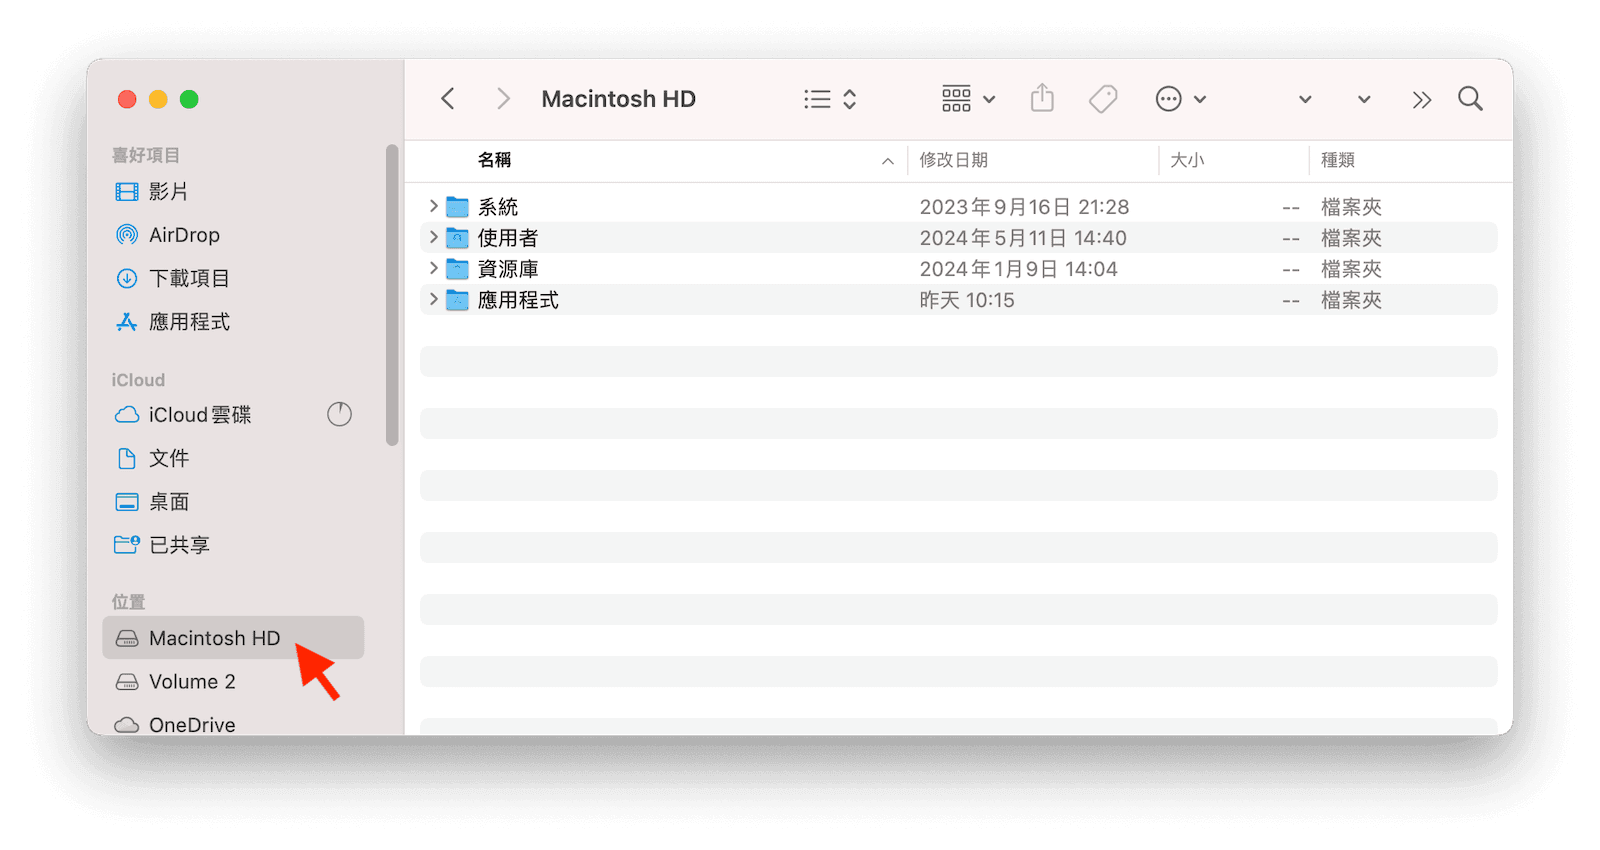Click the date 2023年9月16日 21:28
1600x850 pixels.
(1024, 207)
